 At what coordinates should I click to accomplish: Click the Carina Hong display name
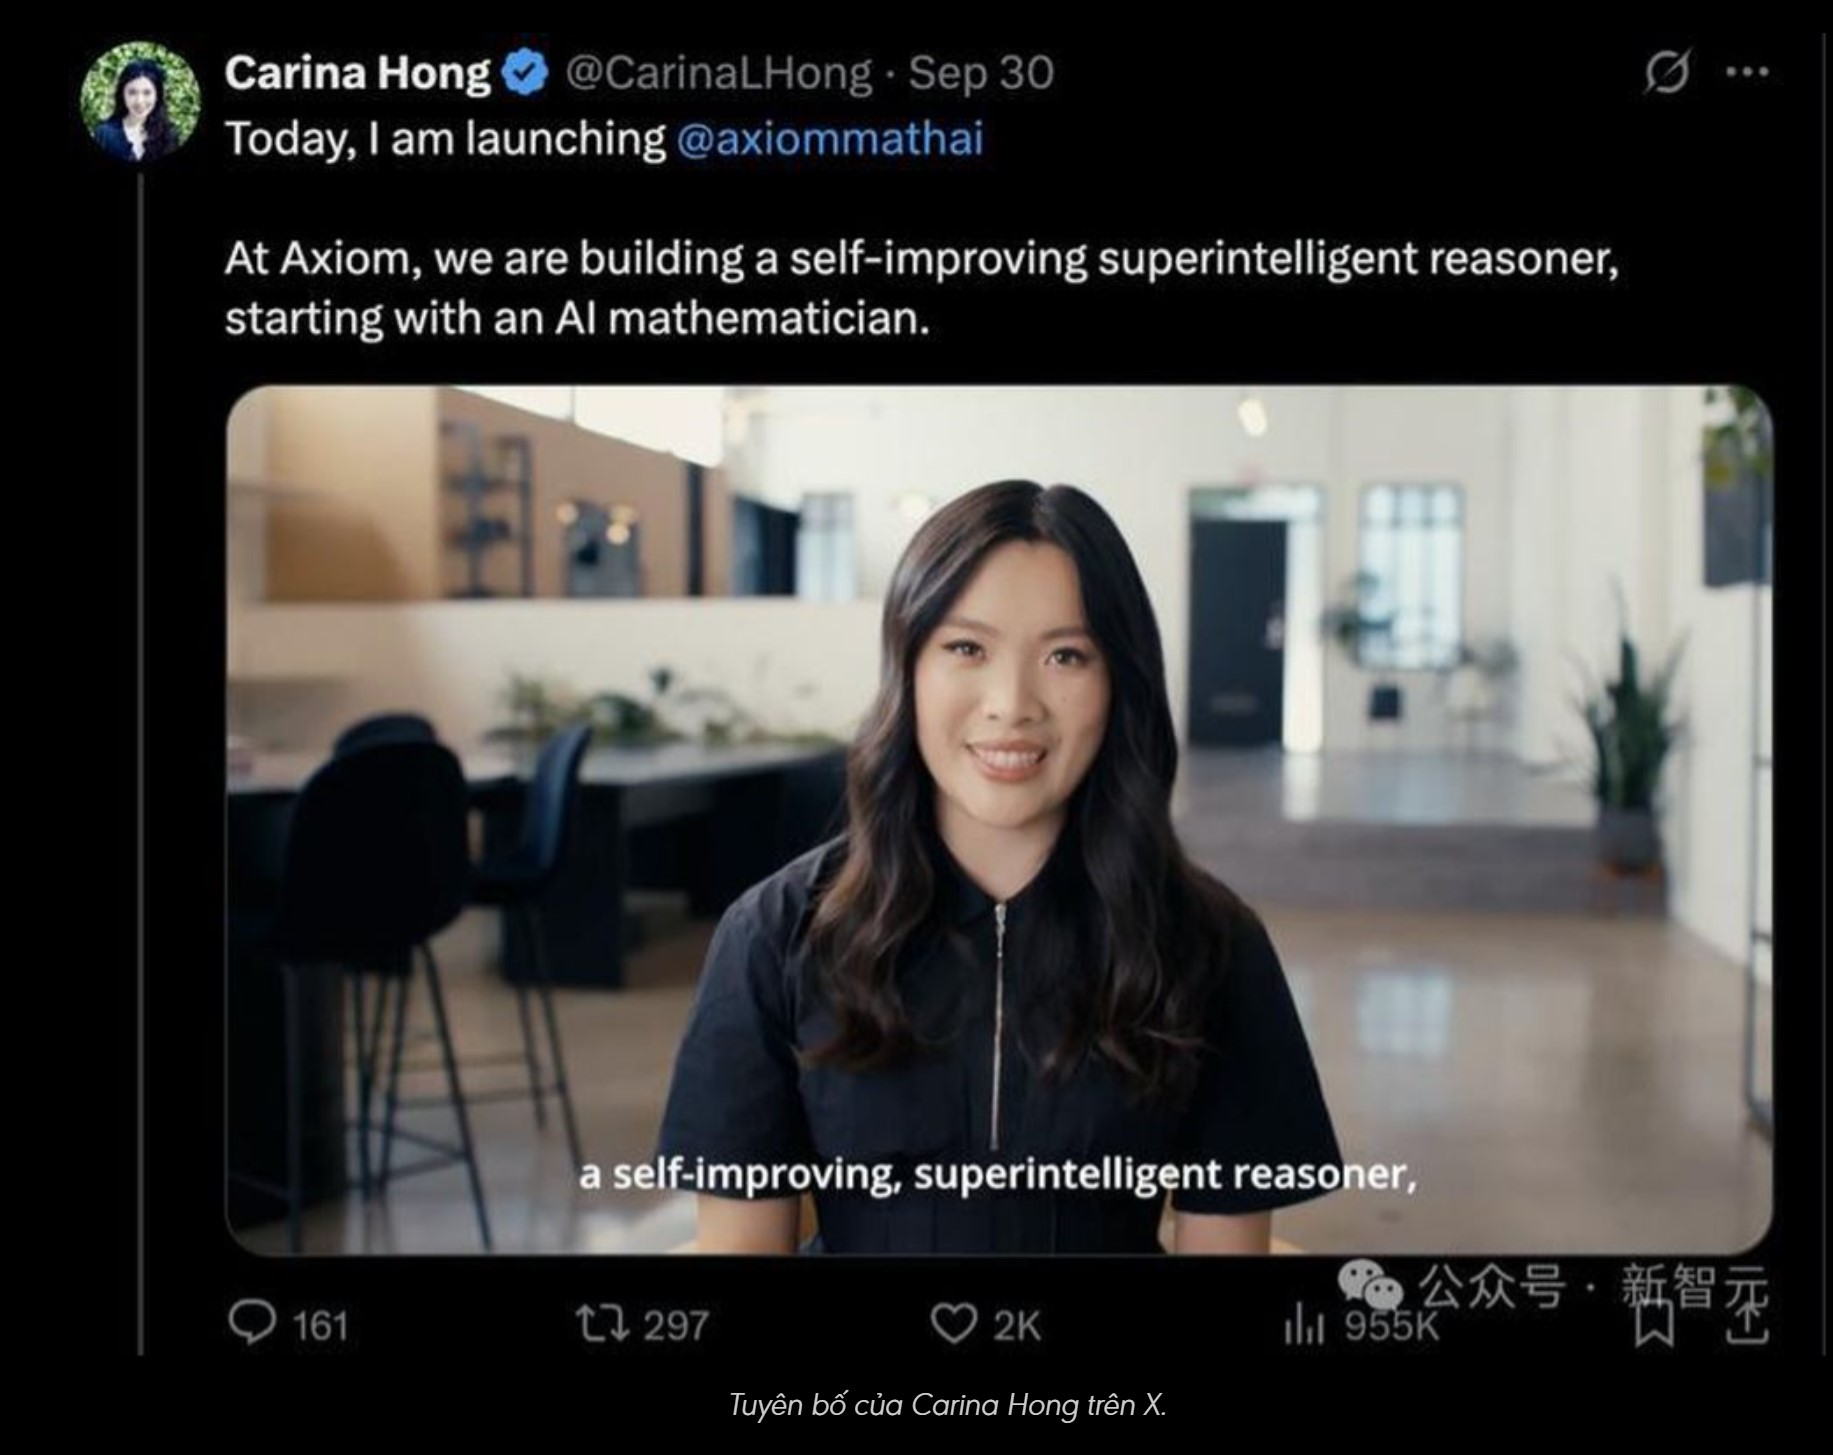tap(357, 74)
